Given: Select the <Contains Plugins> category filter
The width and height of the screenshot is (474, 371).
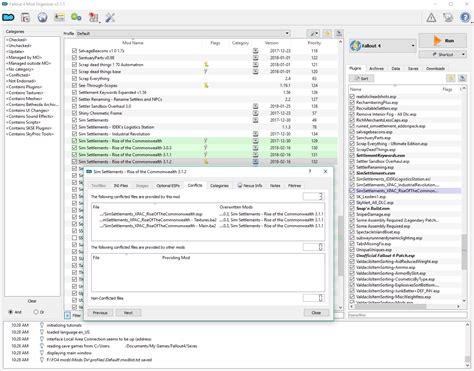Looking at the screenshot, I should pyautogui.click(x=24, y=87).
